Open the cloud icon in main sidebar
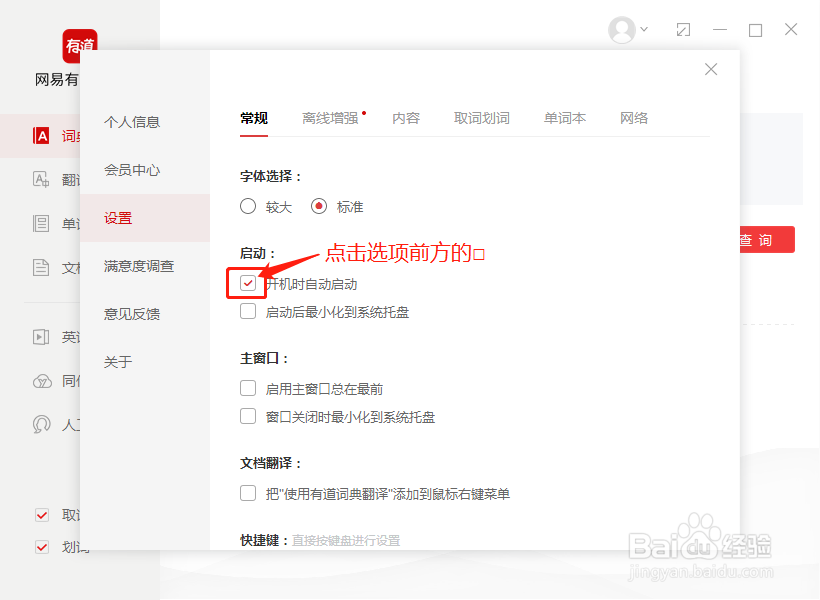This screenshot has height=600, width=820. pyautogui.click(x=41, y=381)
